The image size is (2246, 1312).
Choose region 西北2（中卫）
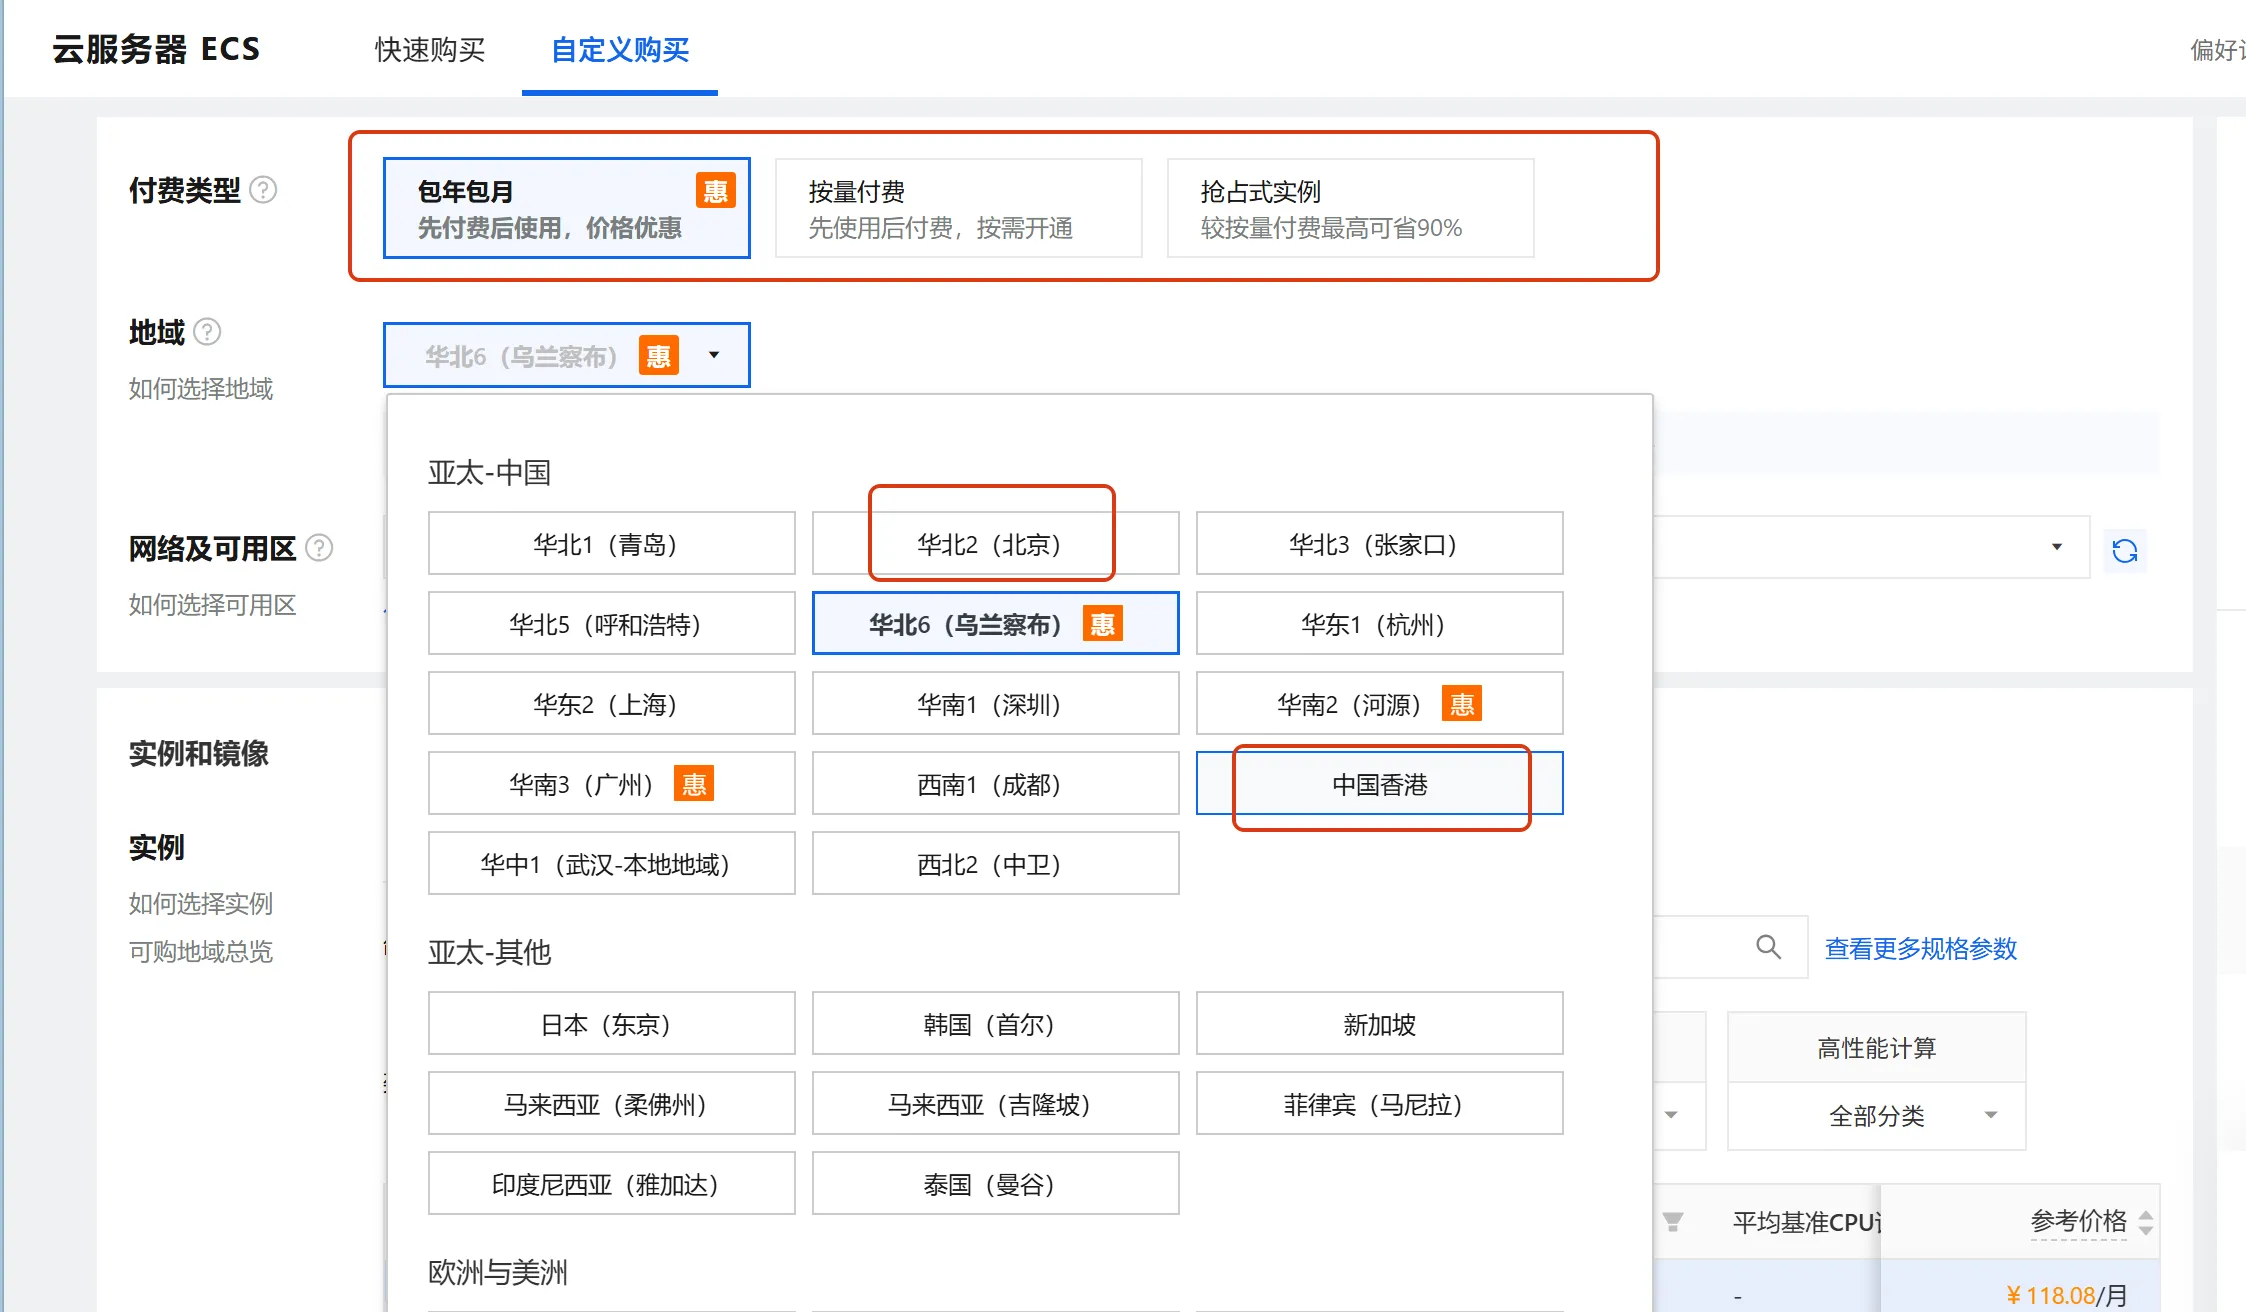996,864
